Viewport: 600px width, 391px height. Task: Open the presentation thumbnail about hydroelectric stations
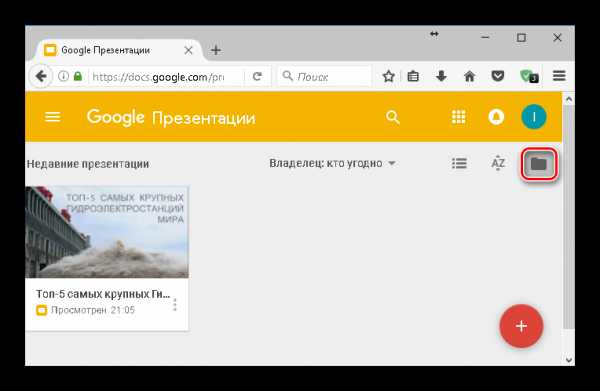[107, 232]
